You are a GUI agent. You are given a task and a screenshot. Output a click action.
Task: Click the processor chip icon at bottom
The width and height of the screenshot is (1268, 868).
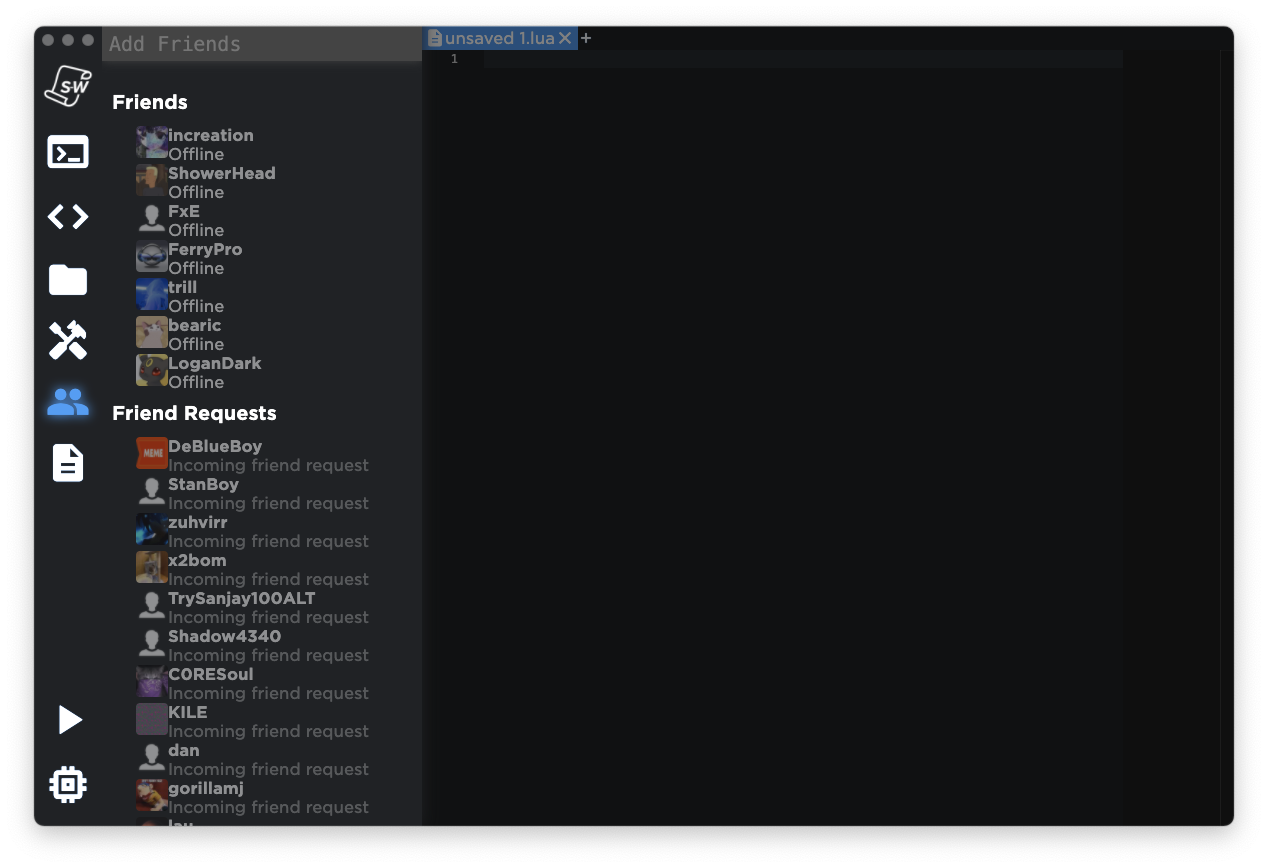68,785
